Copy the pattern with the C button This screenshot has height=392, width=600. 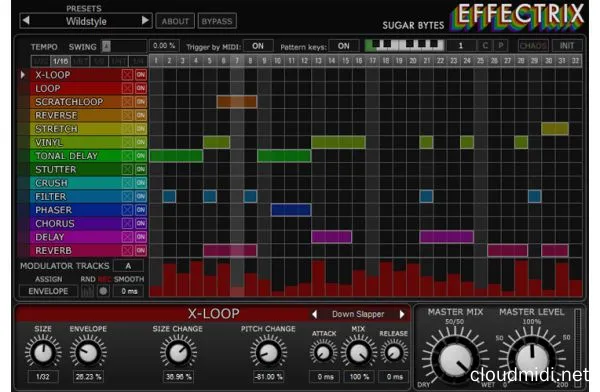(x=485, y=46)
